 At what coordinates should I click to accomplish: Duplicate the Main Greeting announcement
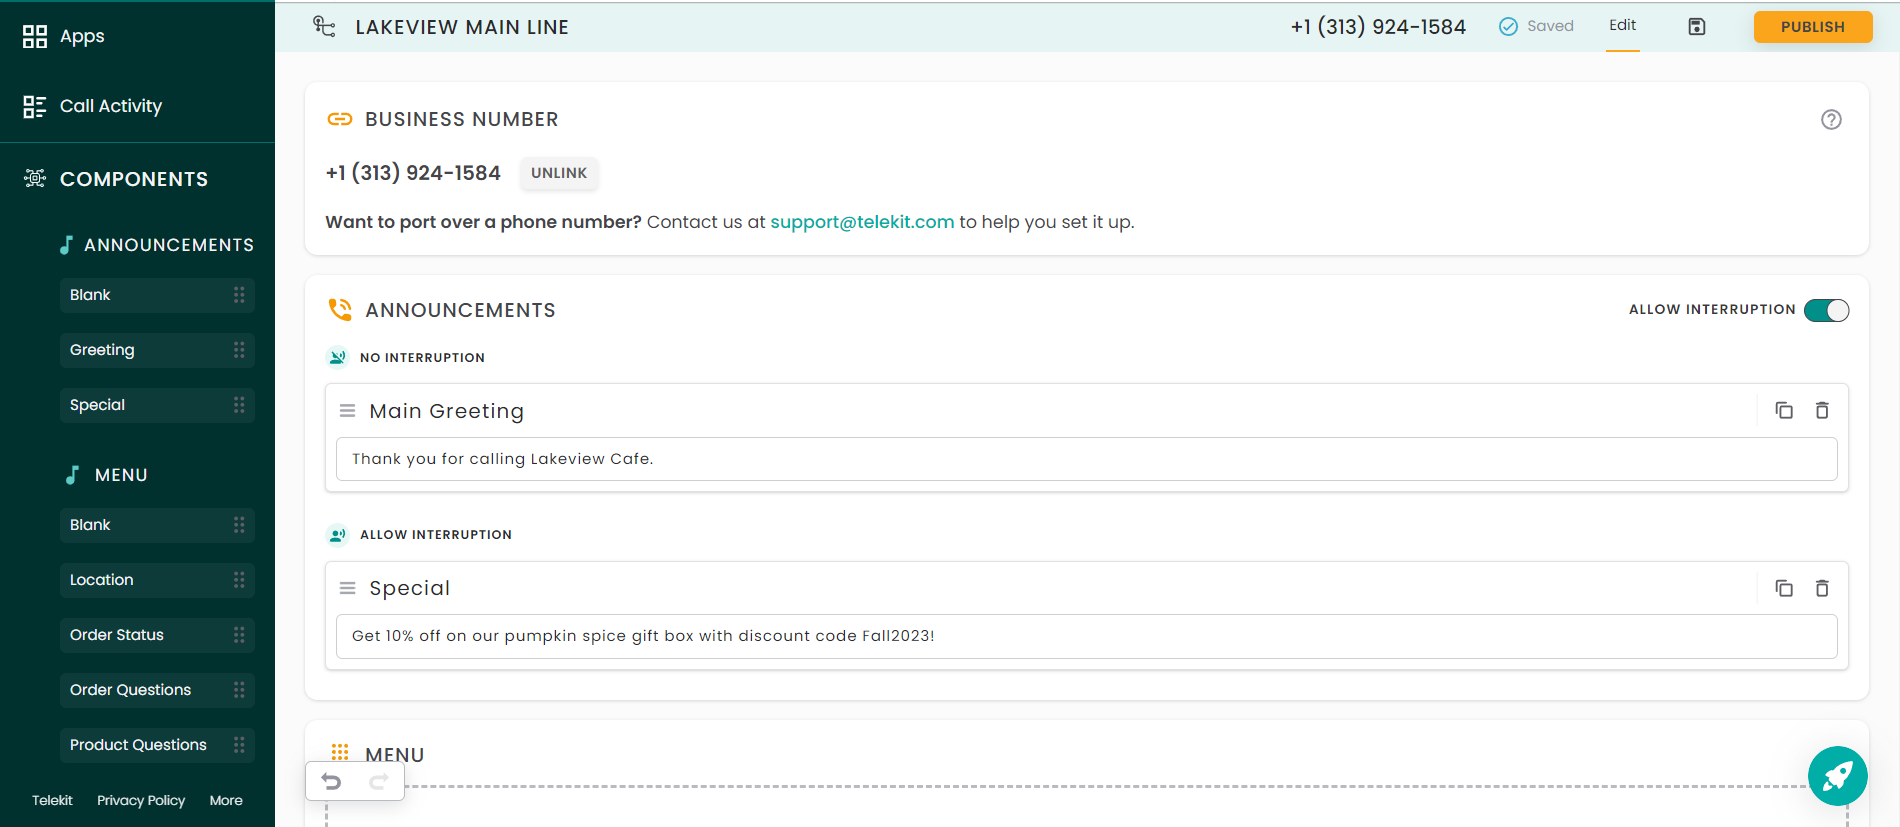[1784, 411]
